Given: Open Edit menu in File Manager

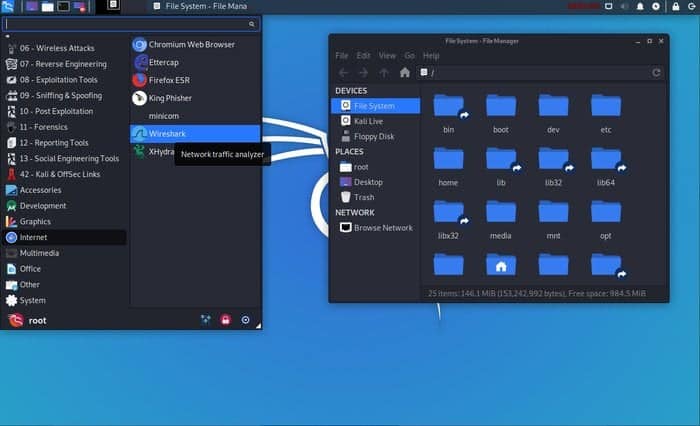Looking at the screenshot, I should point(363,56).
